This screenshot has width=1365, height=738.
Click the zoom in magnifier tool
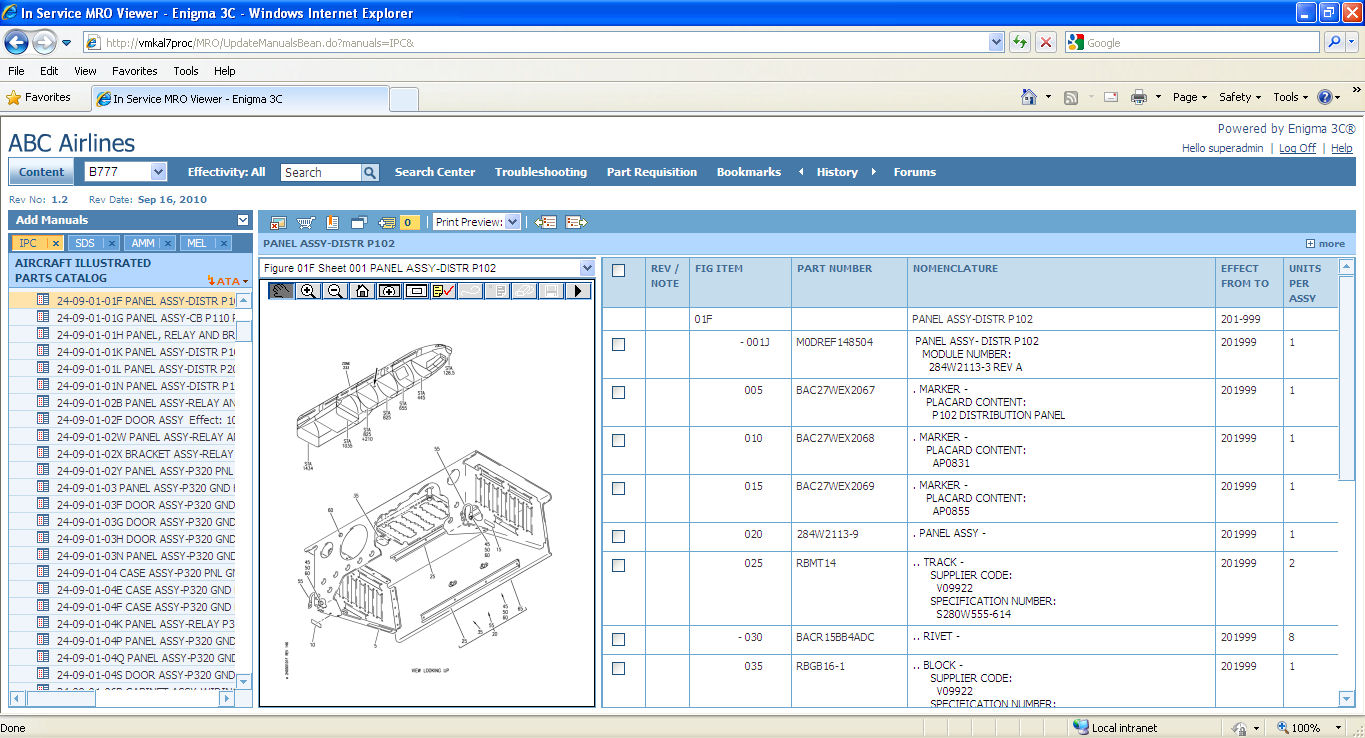click(308, 291)
